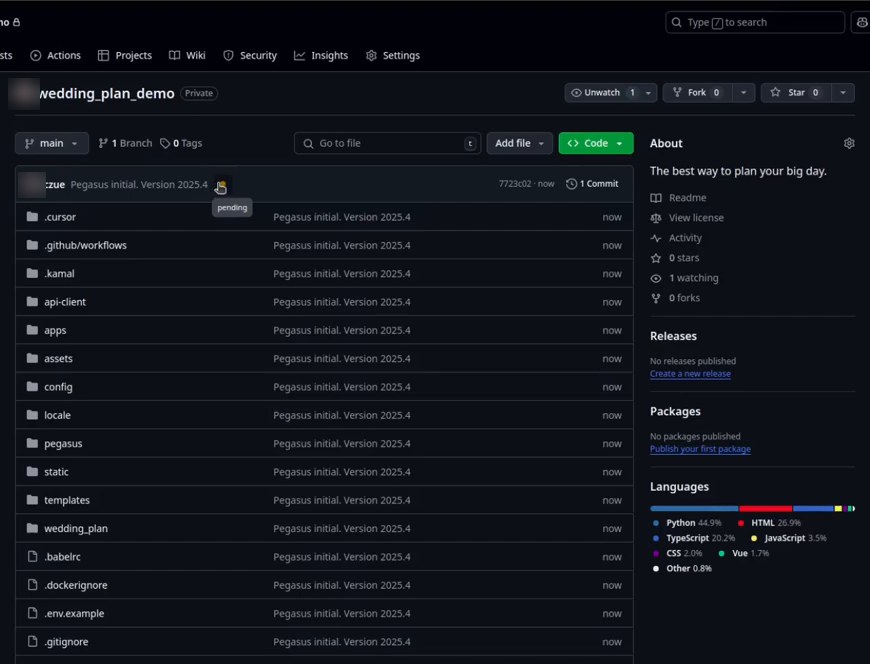Open the Add file dropdown
The image size is (870, 664).
point(519,143)
